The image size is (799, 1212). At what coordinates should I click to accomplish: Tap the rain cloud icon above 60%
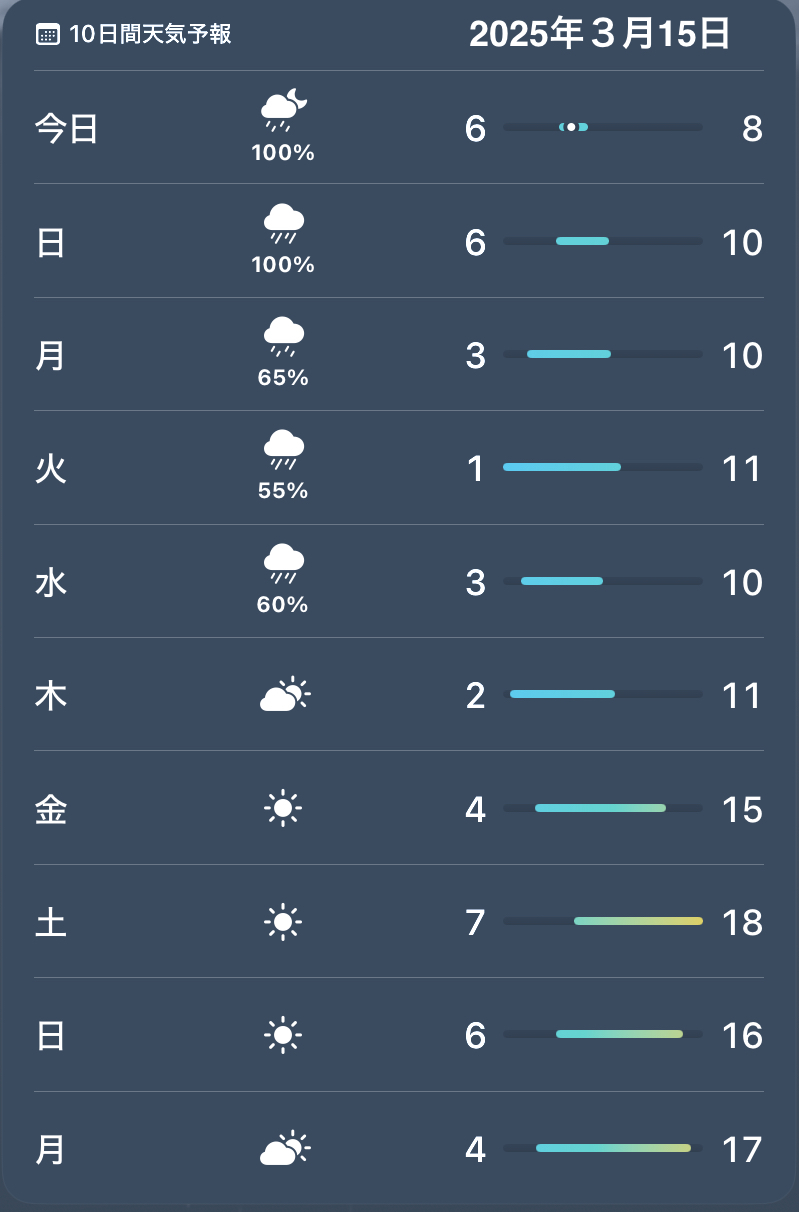[284, 563]
